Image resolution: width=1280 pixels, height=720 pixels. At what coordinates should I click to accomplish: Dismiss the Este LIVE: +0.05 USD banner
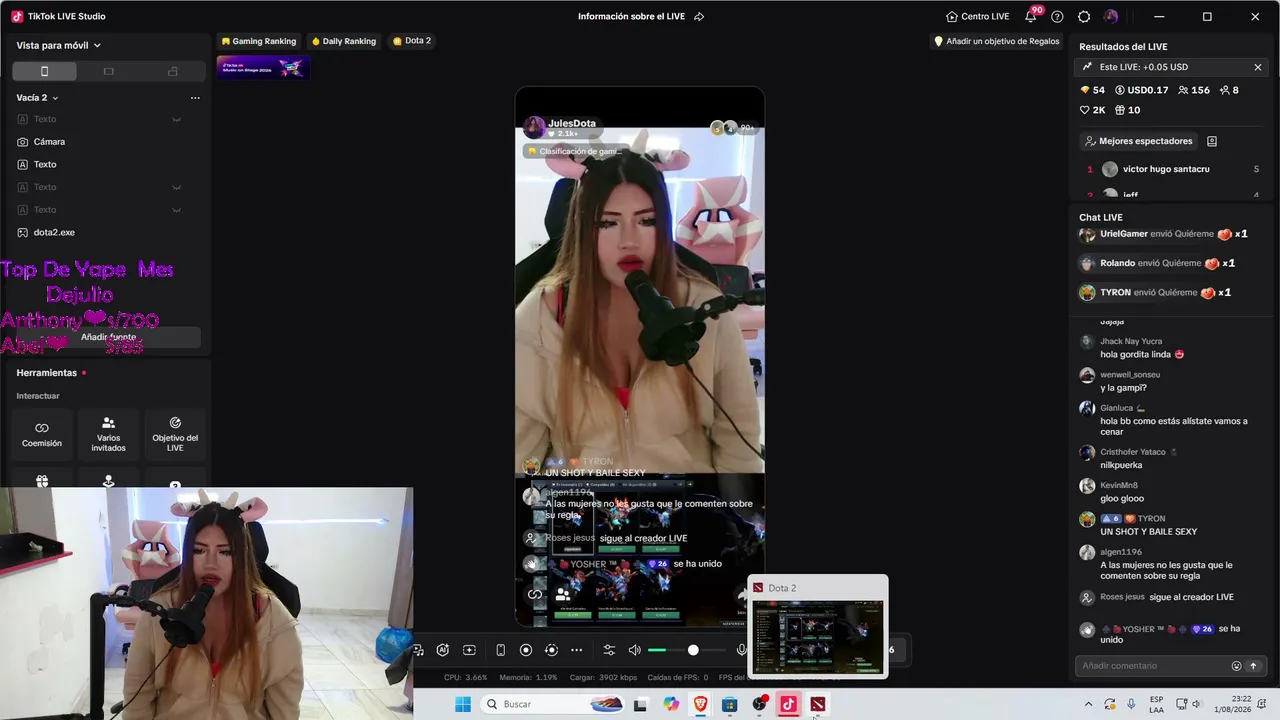(1258, 67)
